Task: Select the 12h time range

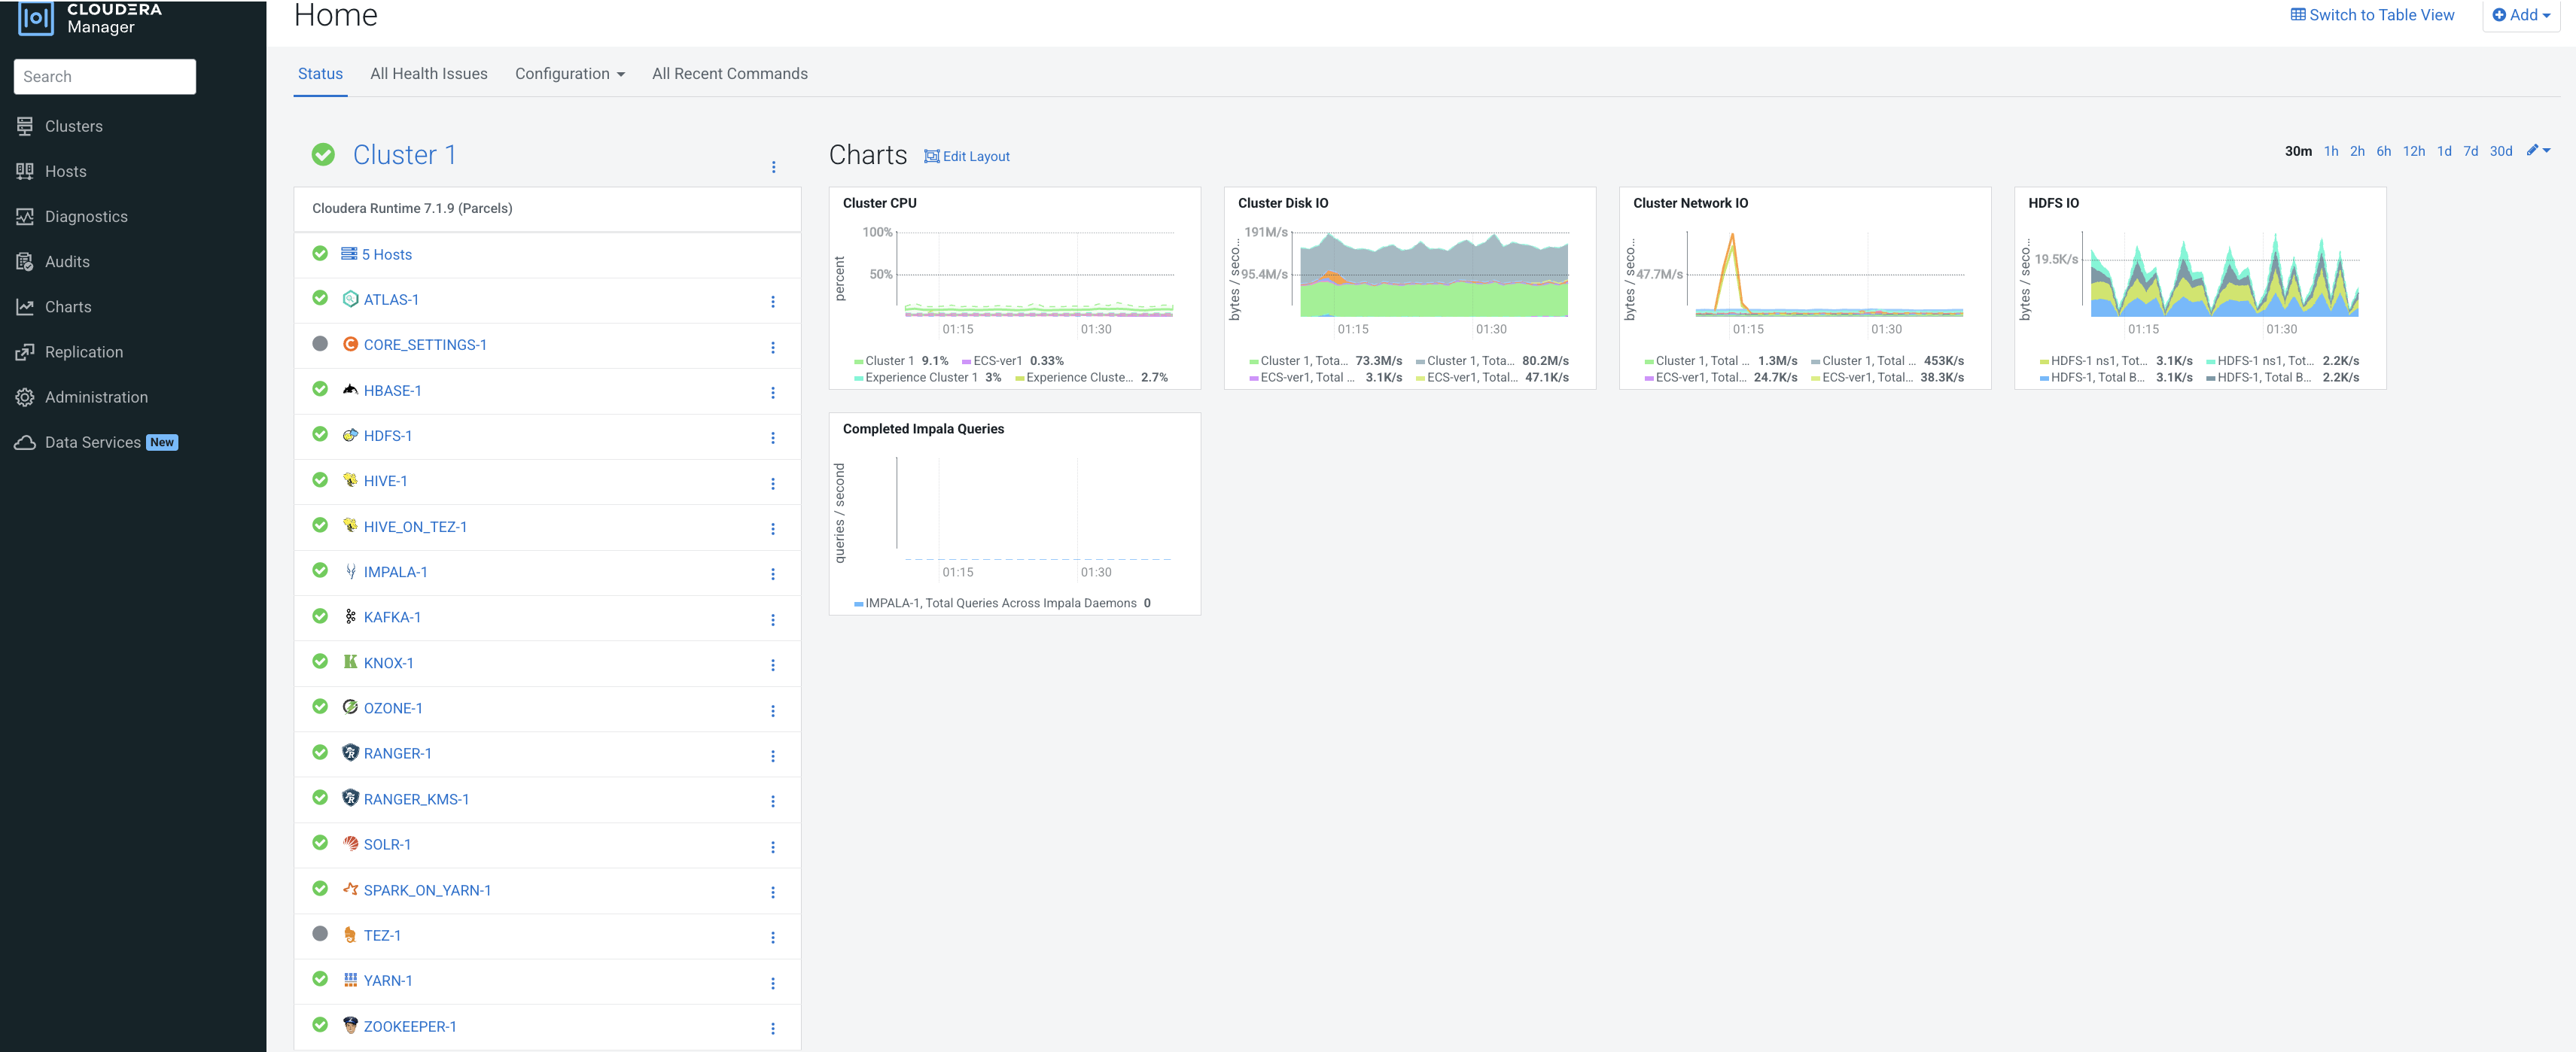Action: [2413, 151]
